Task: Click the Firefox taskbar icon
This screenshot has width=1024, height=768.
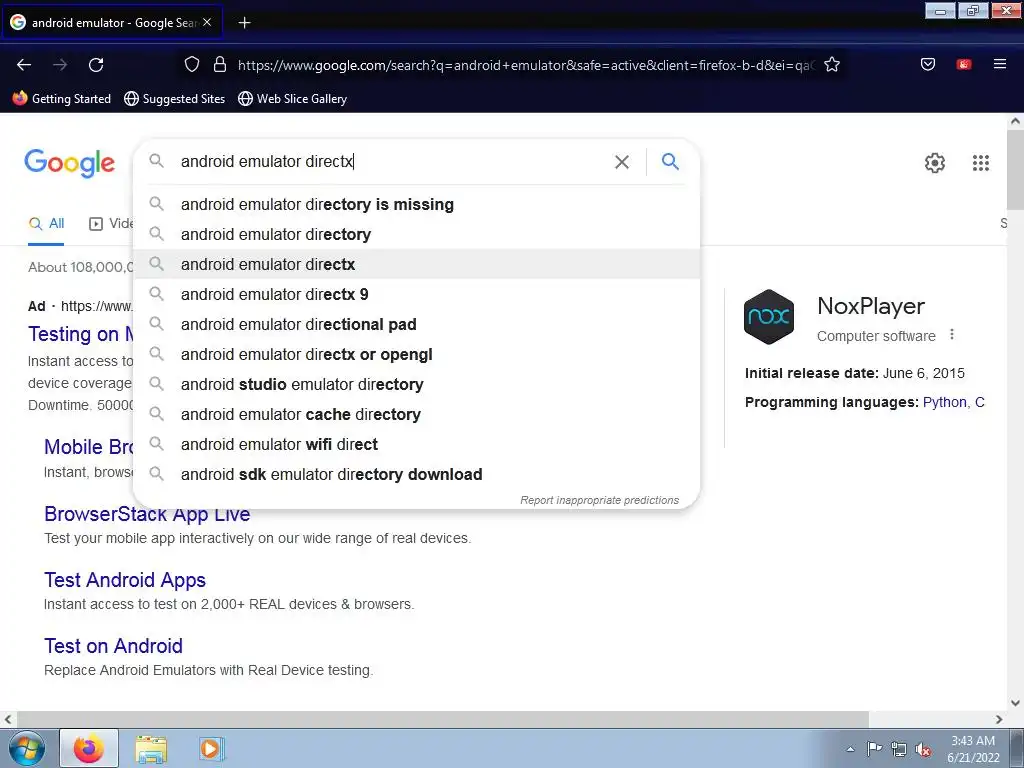Action: (x=89, y=748)
